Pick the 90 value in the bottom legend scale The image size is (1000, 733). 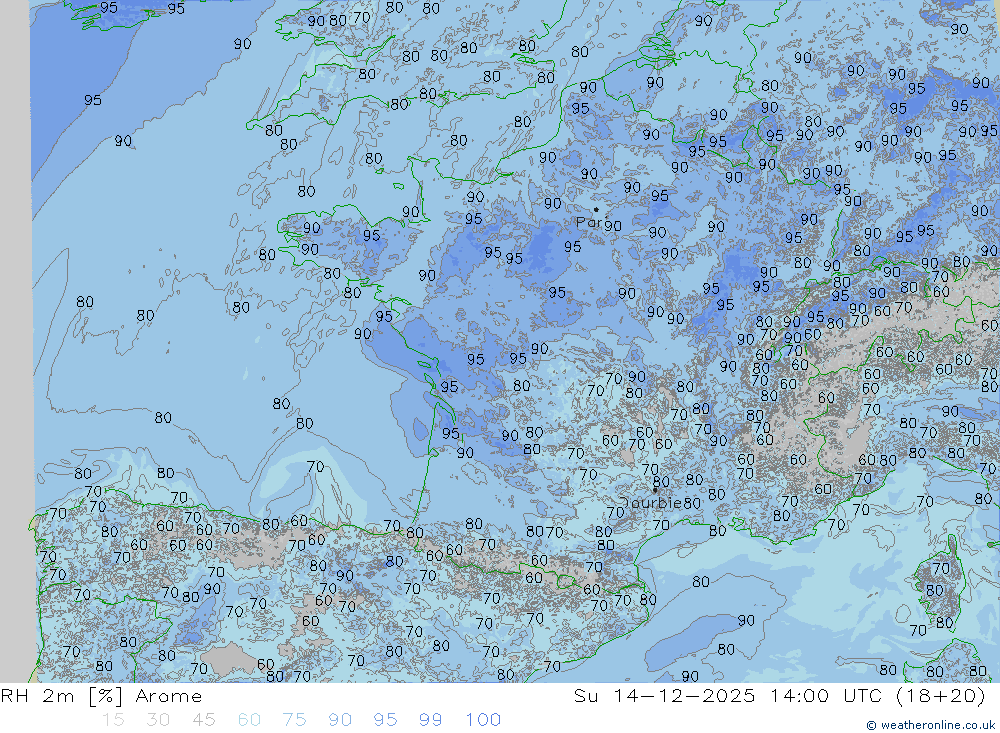tap(340, 720)
